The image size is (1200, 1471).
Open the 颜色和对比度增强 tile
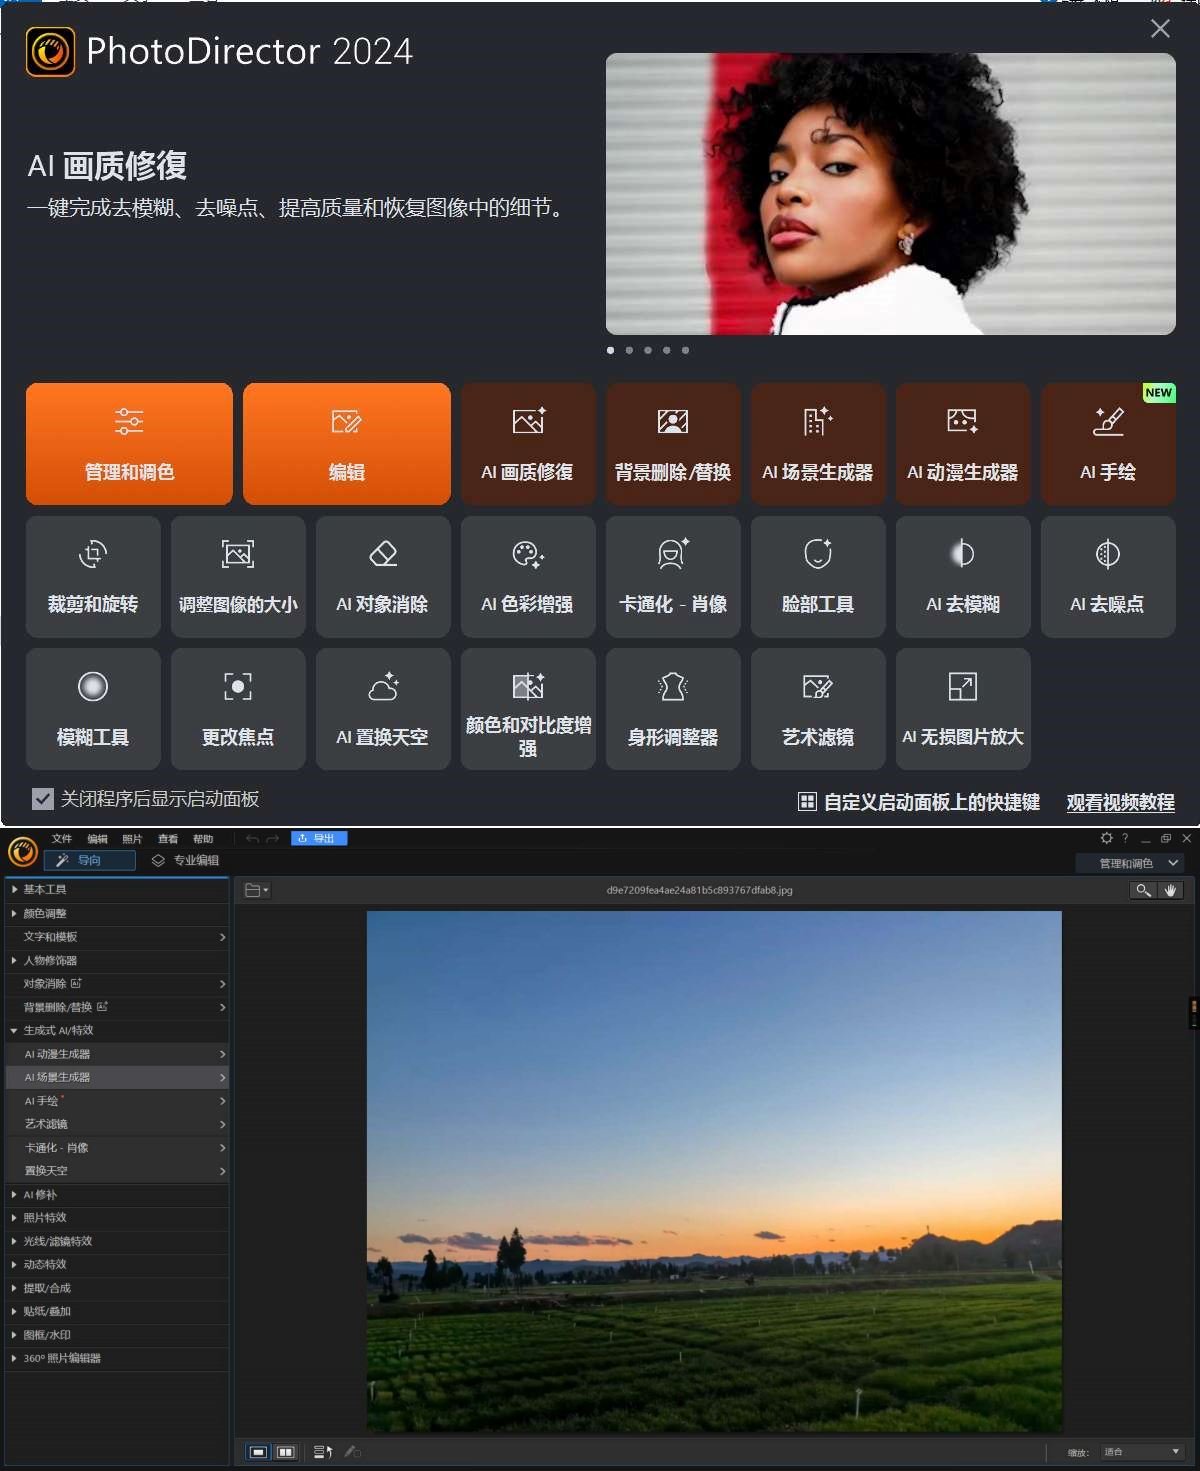pyautogui.click(x=528, y=709)
